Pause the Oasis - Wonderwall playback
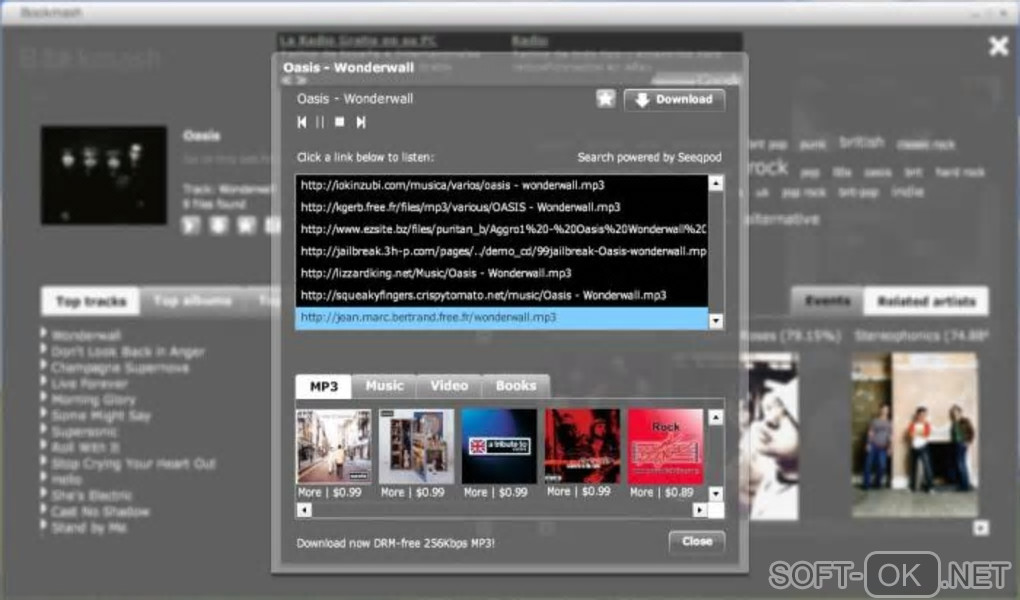The height and width of the screenshot is (600, 1020). 320,122
